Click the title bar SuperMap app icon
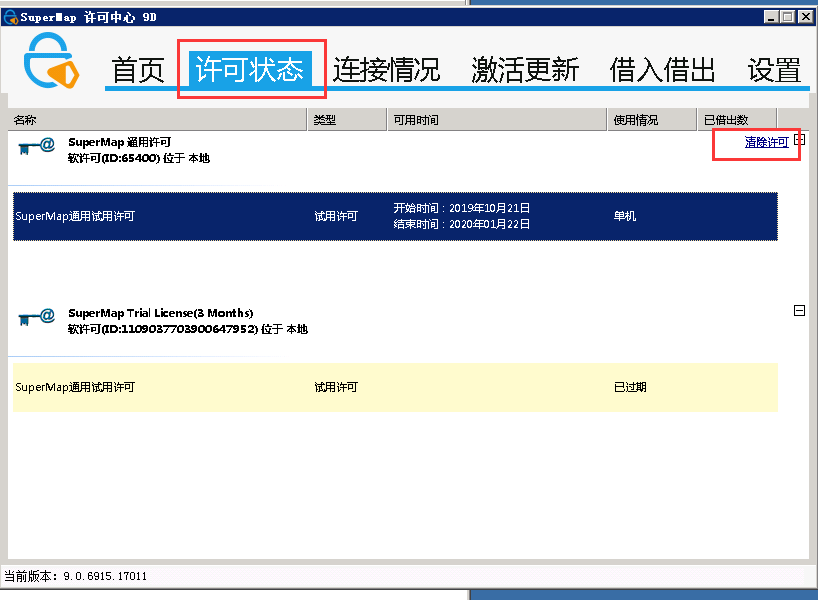This screenshot has height=600, width=818. tap(10, 17)
